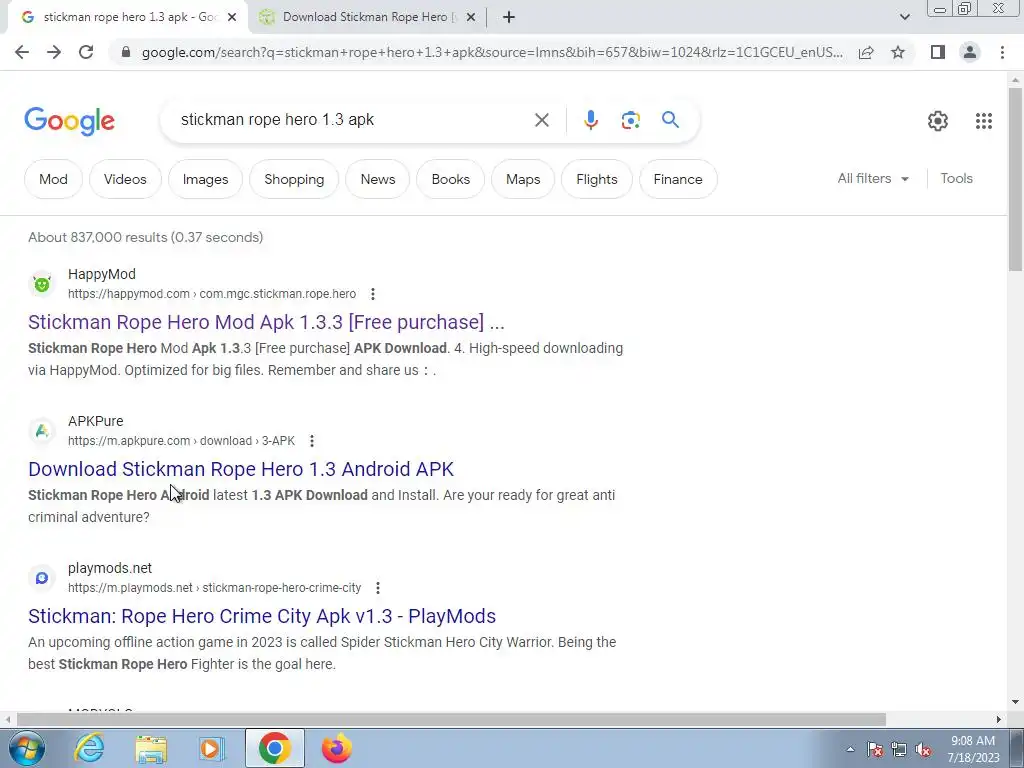Screen dimensions: 1024x768
Task: Open more options for playmods.net result
Action: pos(377,588)
